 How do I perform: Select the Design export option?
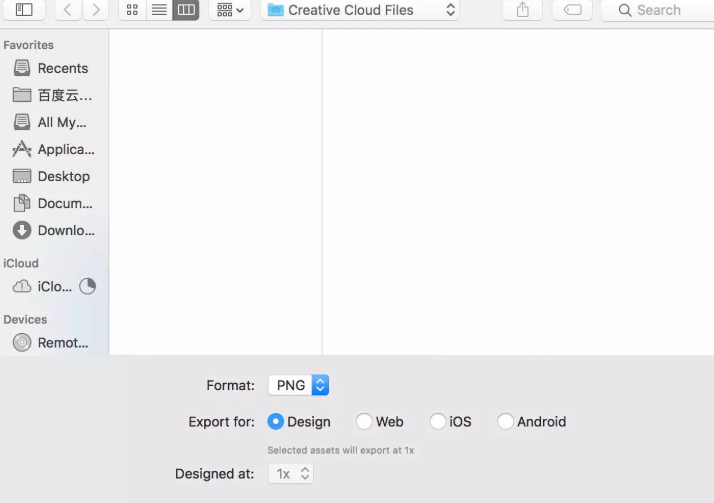pyautogui.click(x=299, y=422)
